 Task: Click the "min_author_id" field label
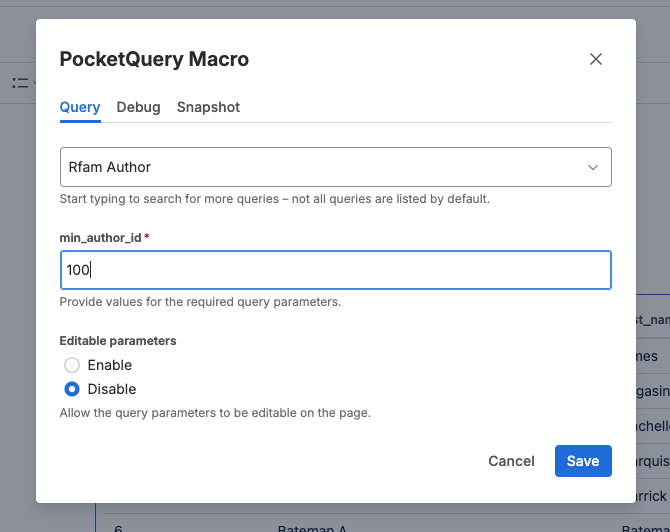point(101,237)
